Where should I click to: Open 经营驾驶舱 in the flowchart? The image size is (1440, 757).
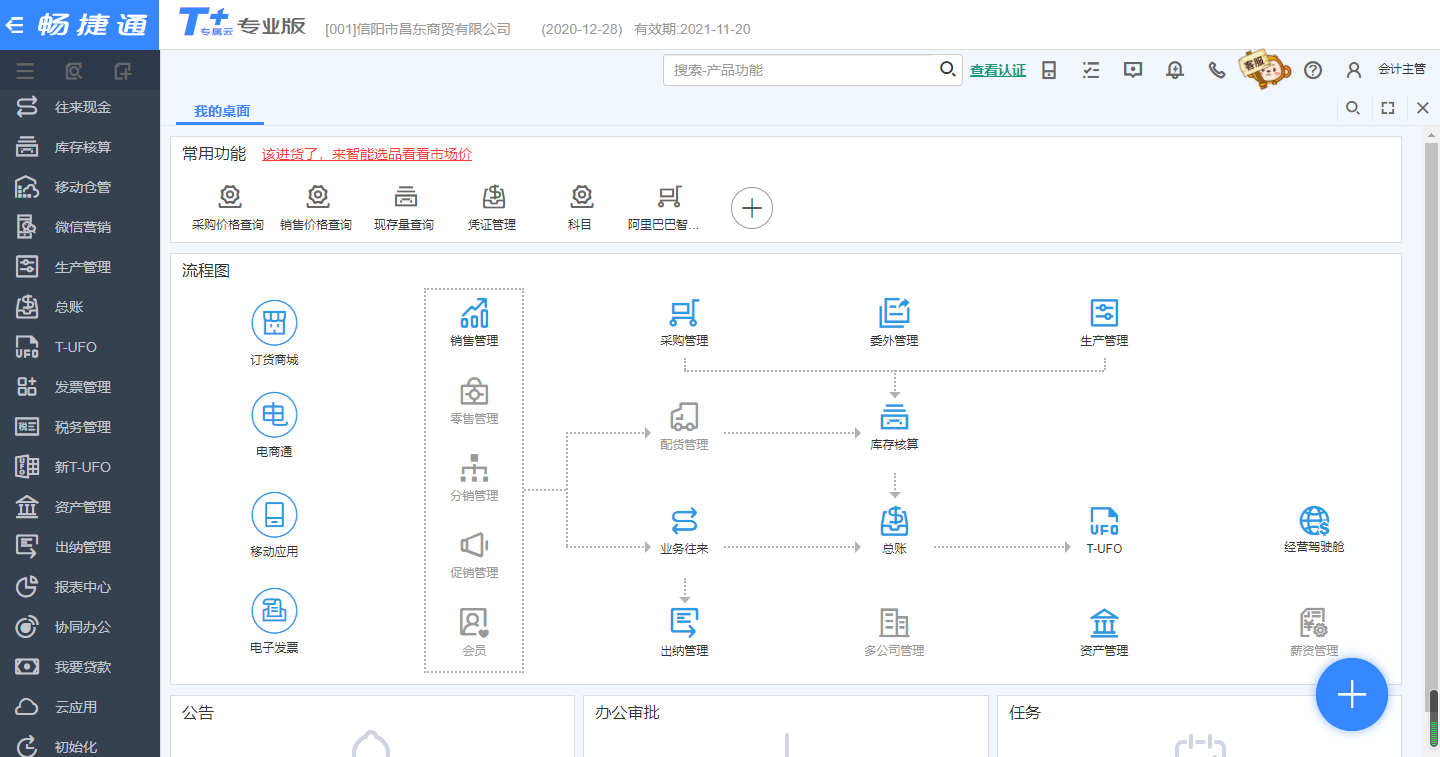[1314, 529]
